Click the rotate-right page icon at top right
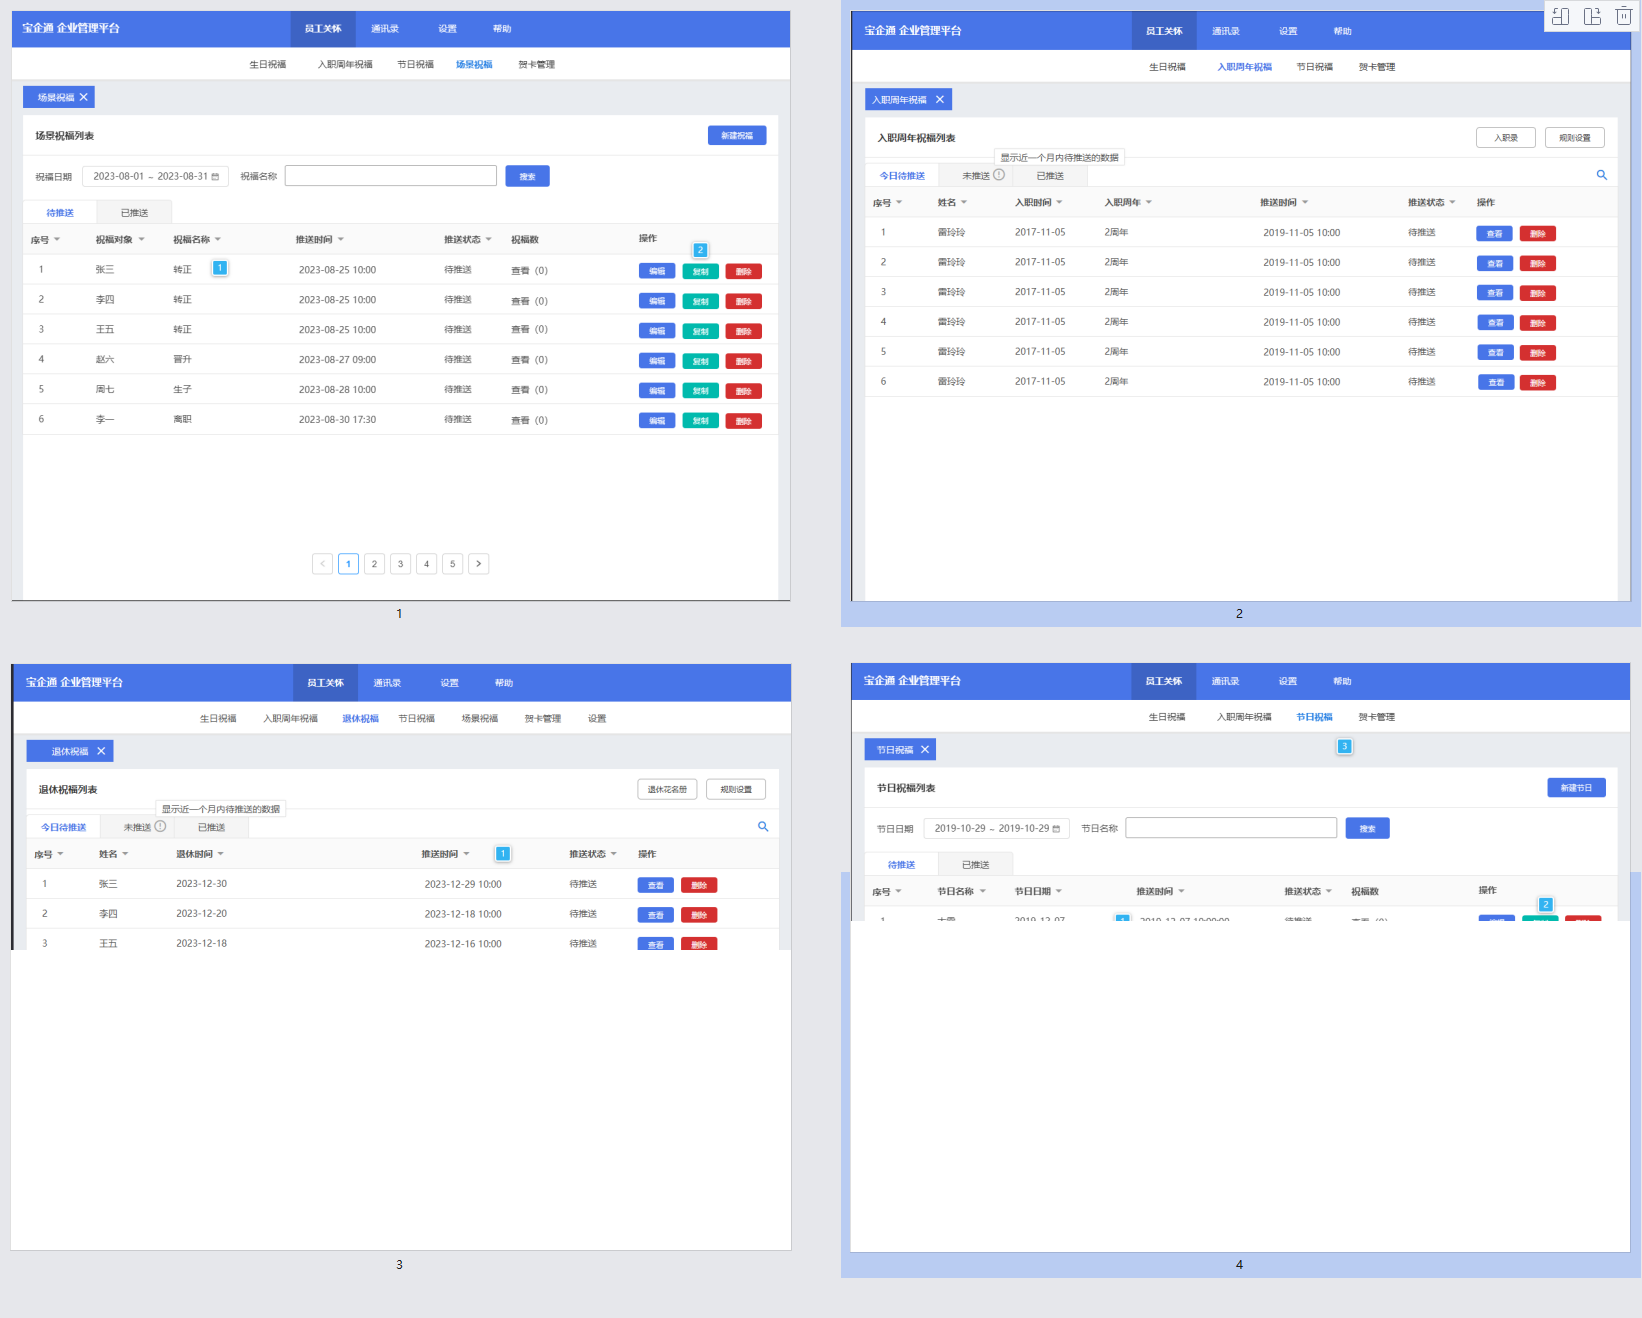1642x1318 pixels. (1592, 16)
